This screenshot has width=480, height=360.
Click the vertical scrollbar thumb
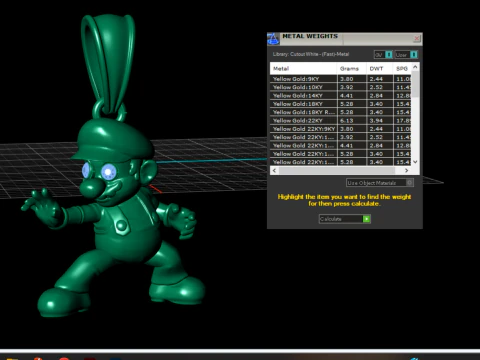click(x=415, y=84)
